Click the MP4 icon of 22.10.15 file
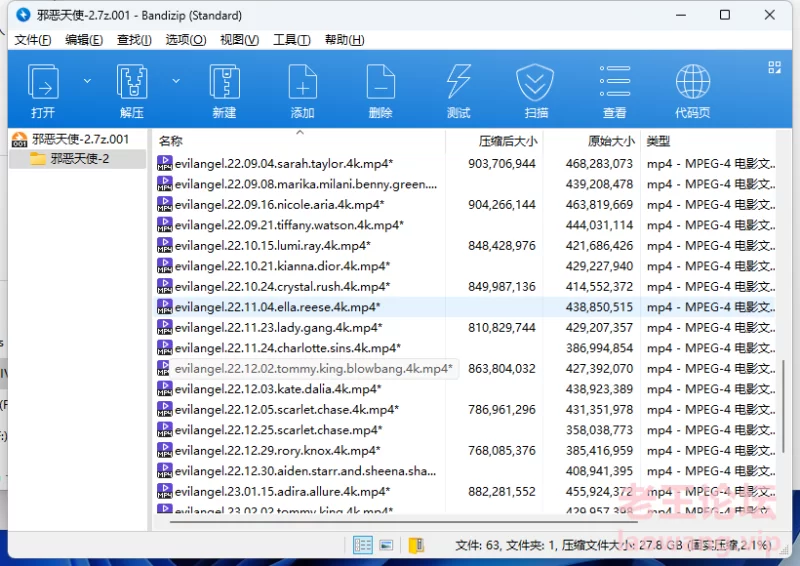Screen dimensions: 800x566 [x=164, y=245]
